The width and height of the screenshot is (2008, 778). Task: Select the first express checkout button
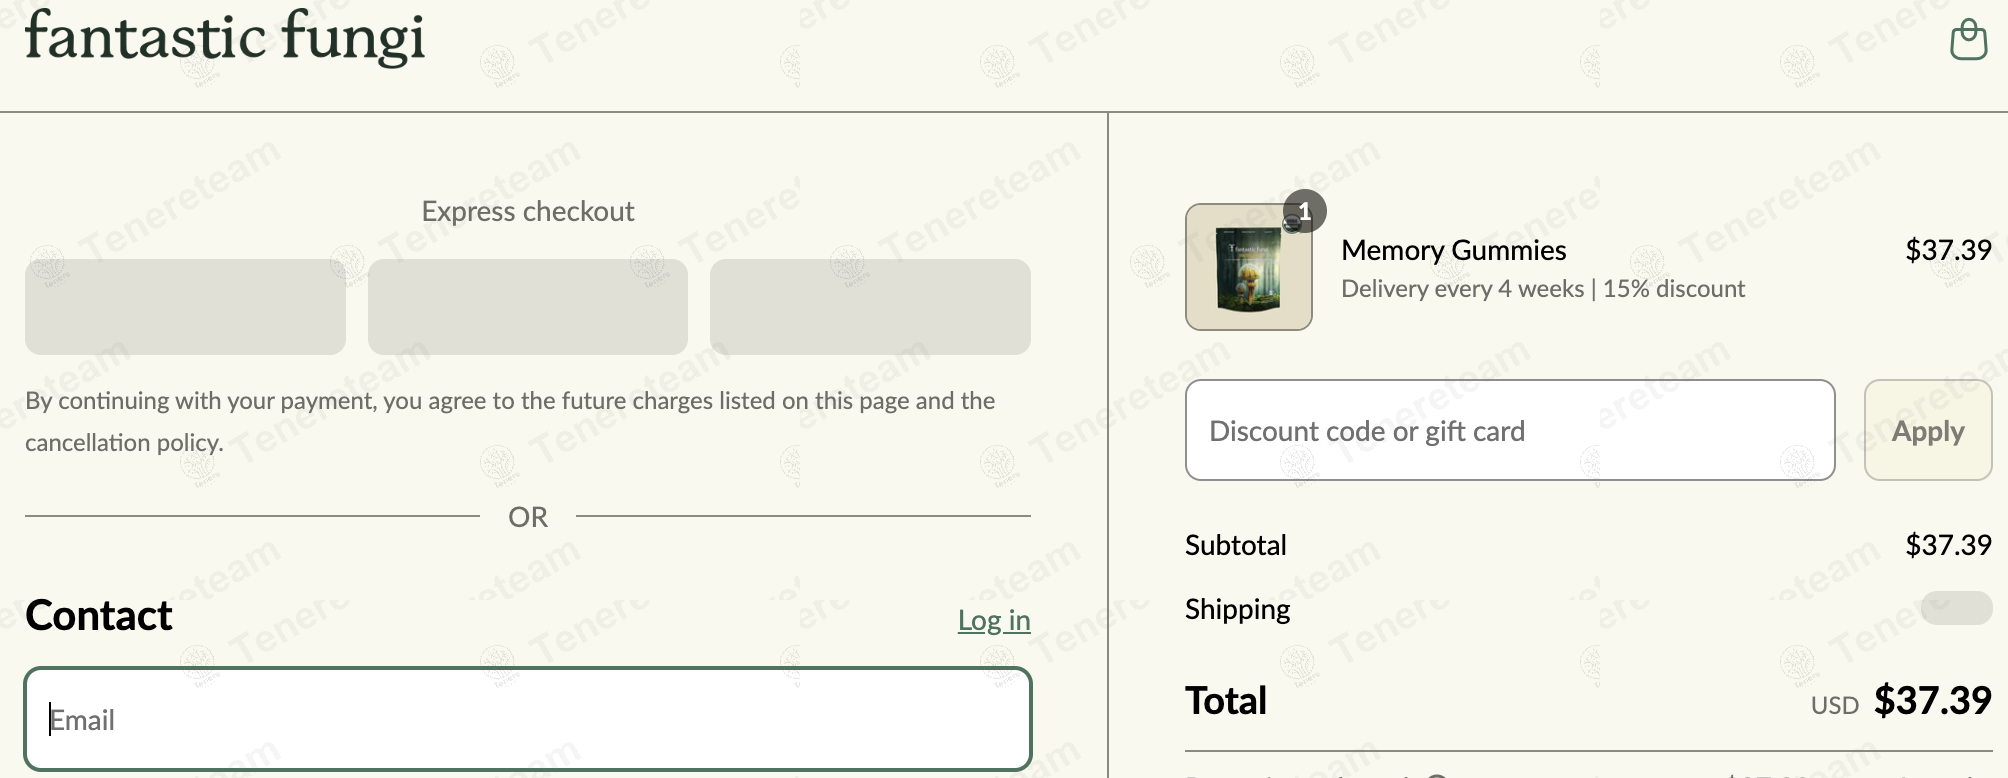(185, 307)
